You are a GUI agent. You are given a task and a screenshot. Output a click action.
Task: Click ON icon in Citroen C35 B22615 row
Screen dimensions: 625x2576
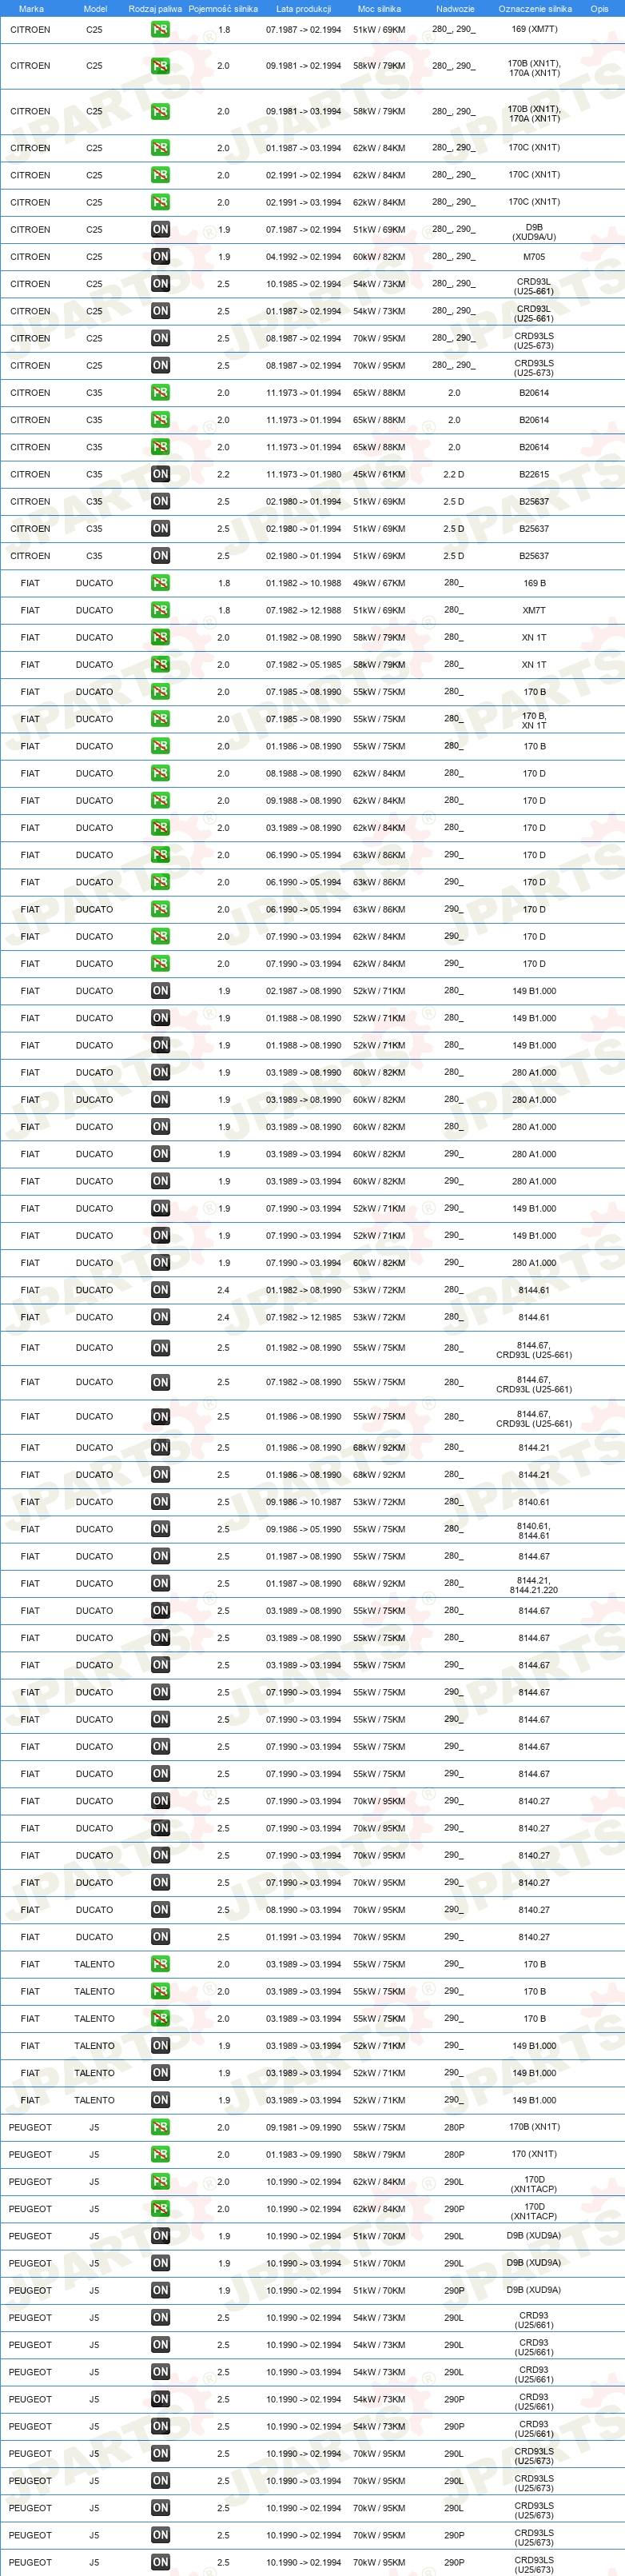pos(160,475)
